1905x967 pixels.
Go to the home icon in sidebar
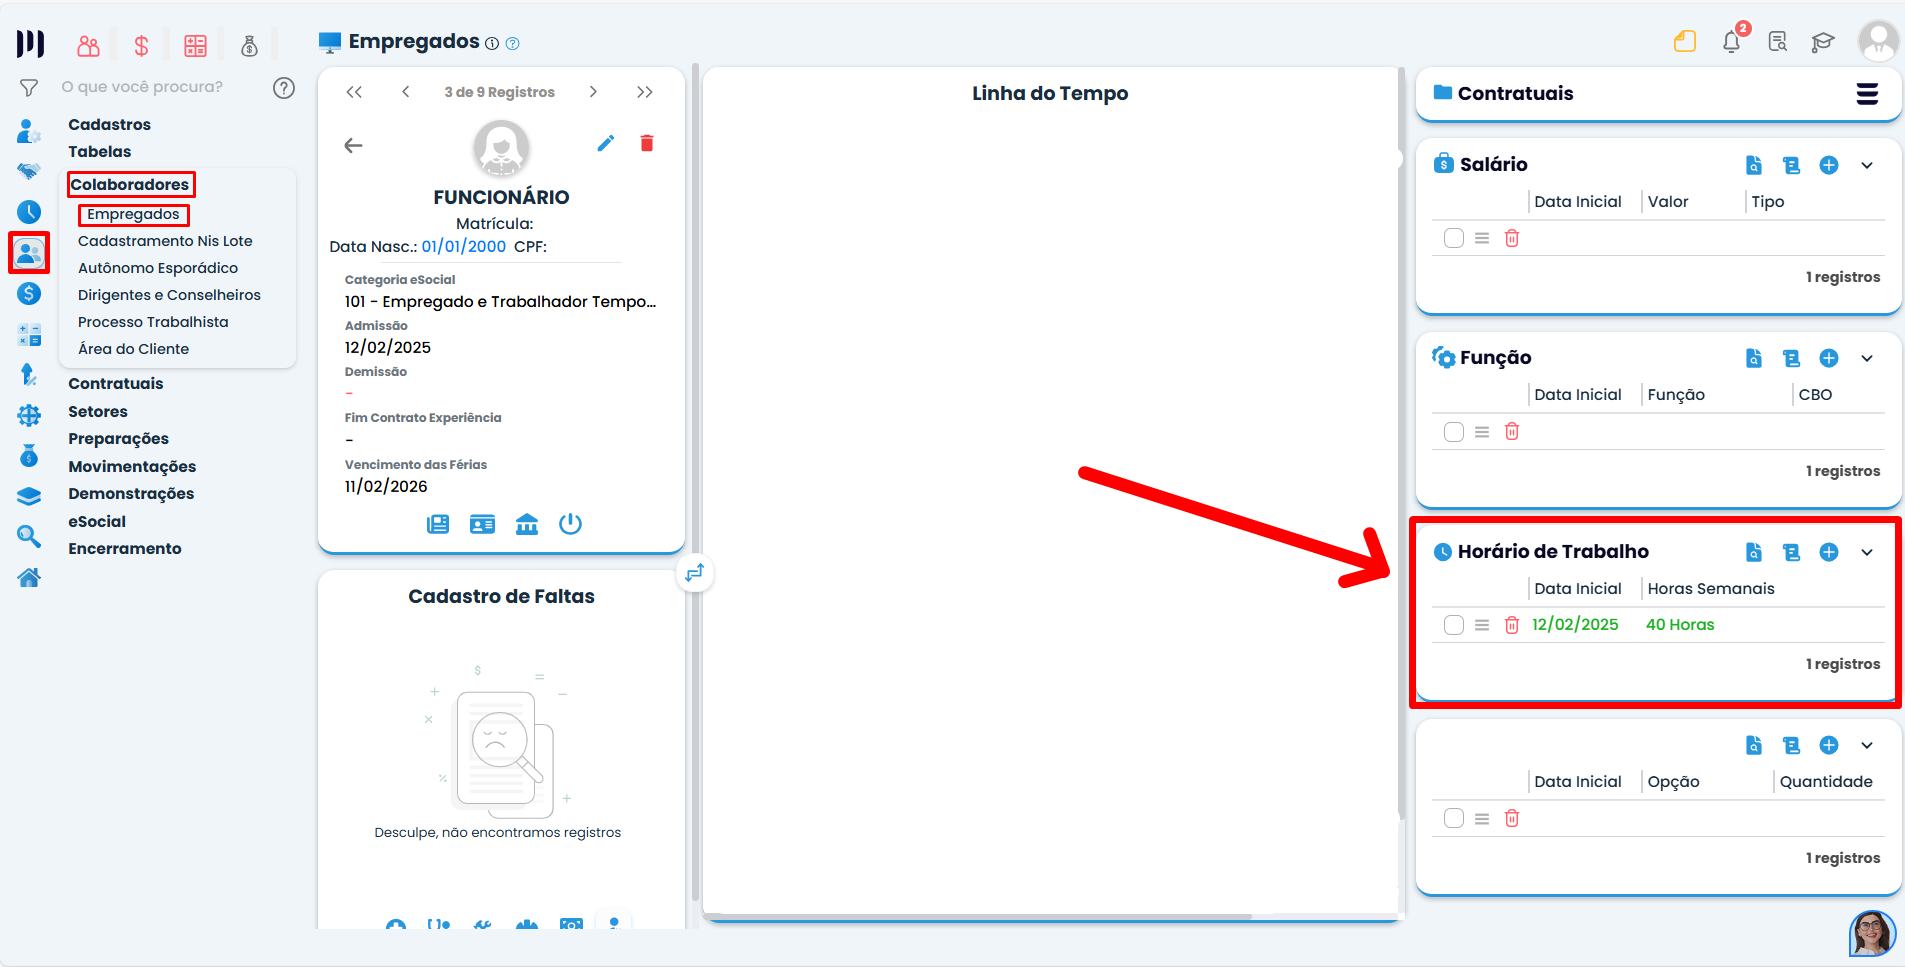pyautogui.click(x=29, y=577)
